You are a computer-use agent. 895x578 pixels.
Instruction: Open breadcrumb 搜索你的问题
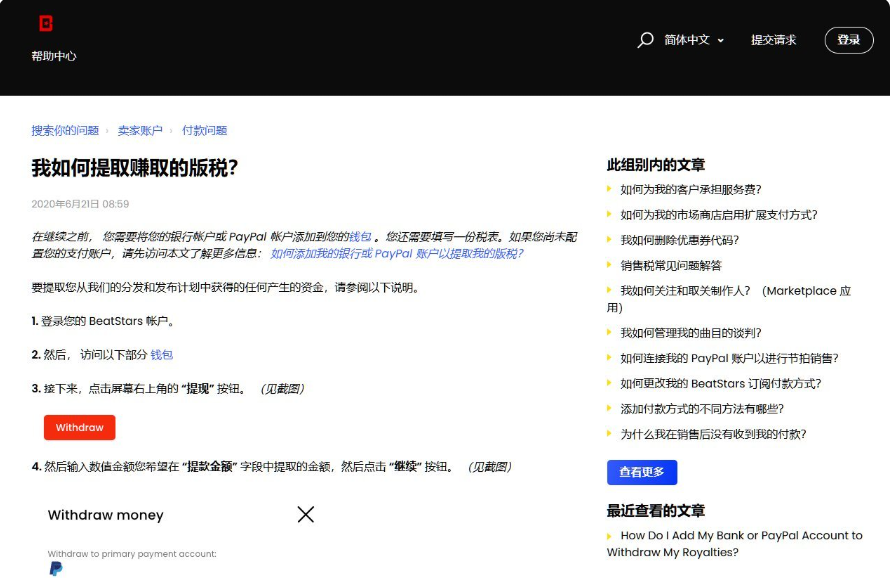tap(65, 131)
